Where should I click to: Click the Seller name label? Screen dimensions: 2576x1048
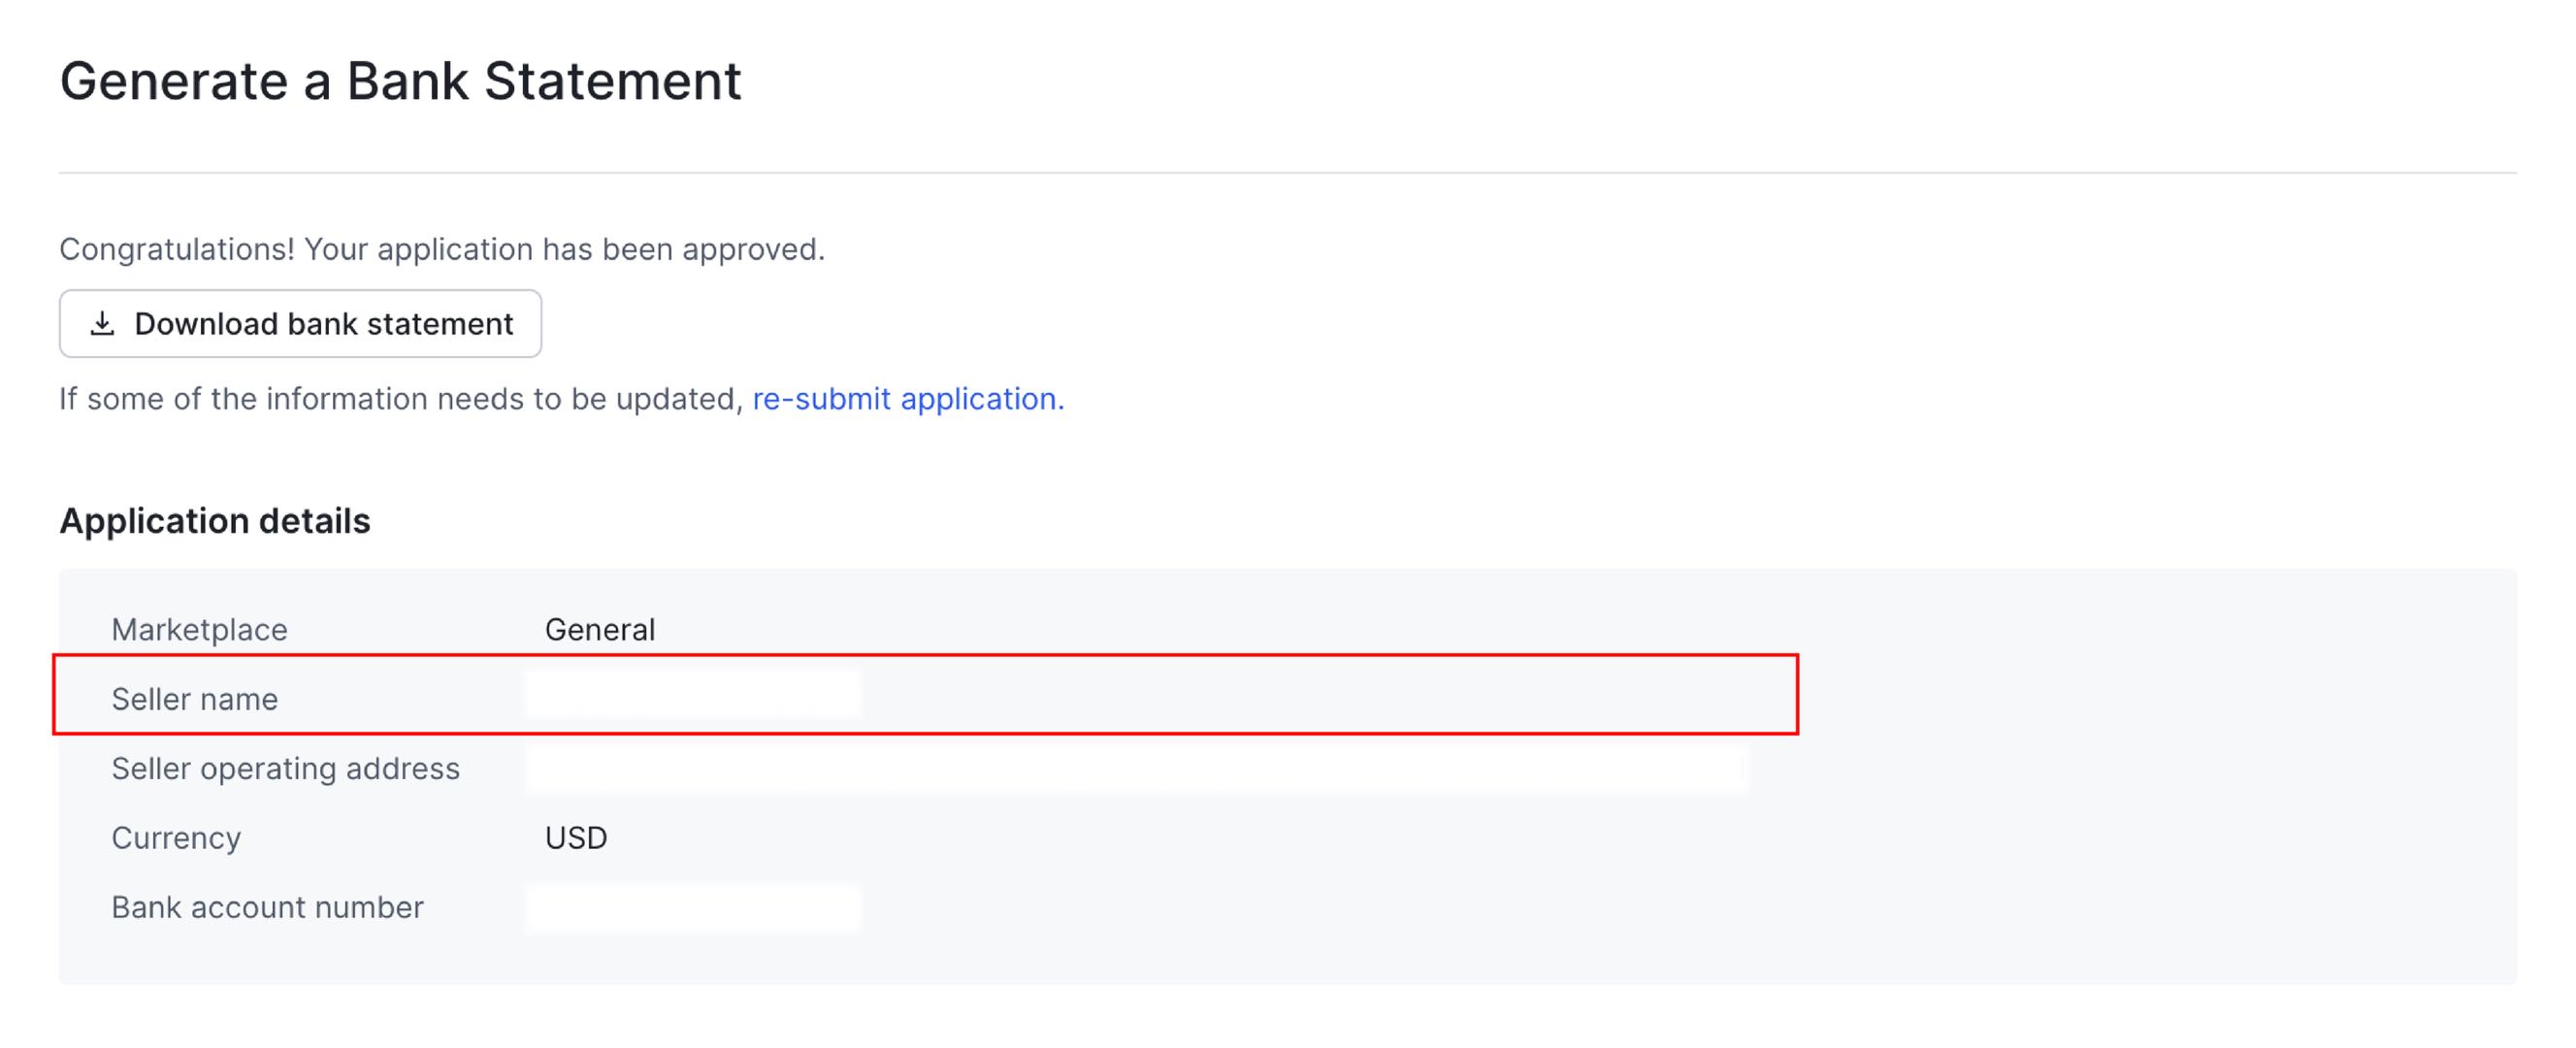point(194,699)
